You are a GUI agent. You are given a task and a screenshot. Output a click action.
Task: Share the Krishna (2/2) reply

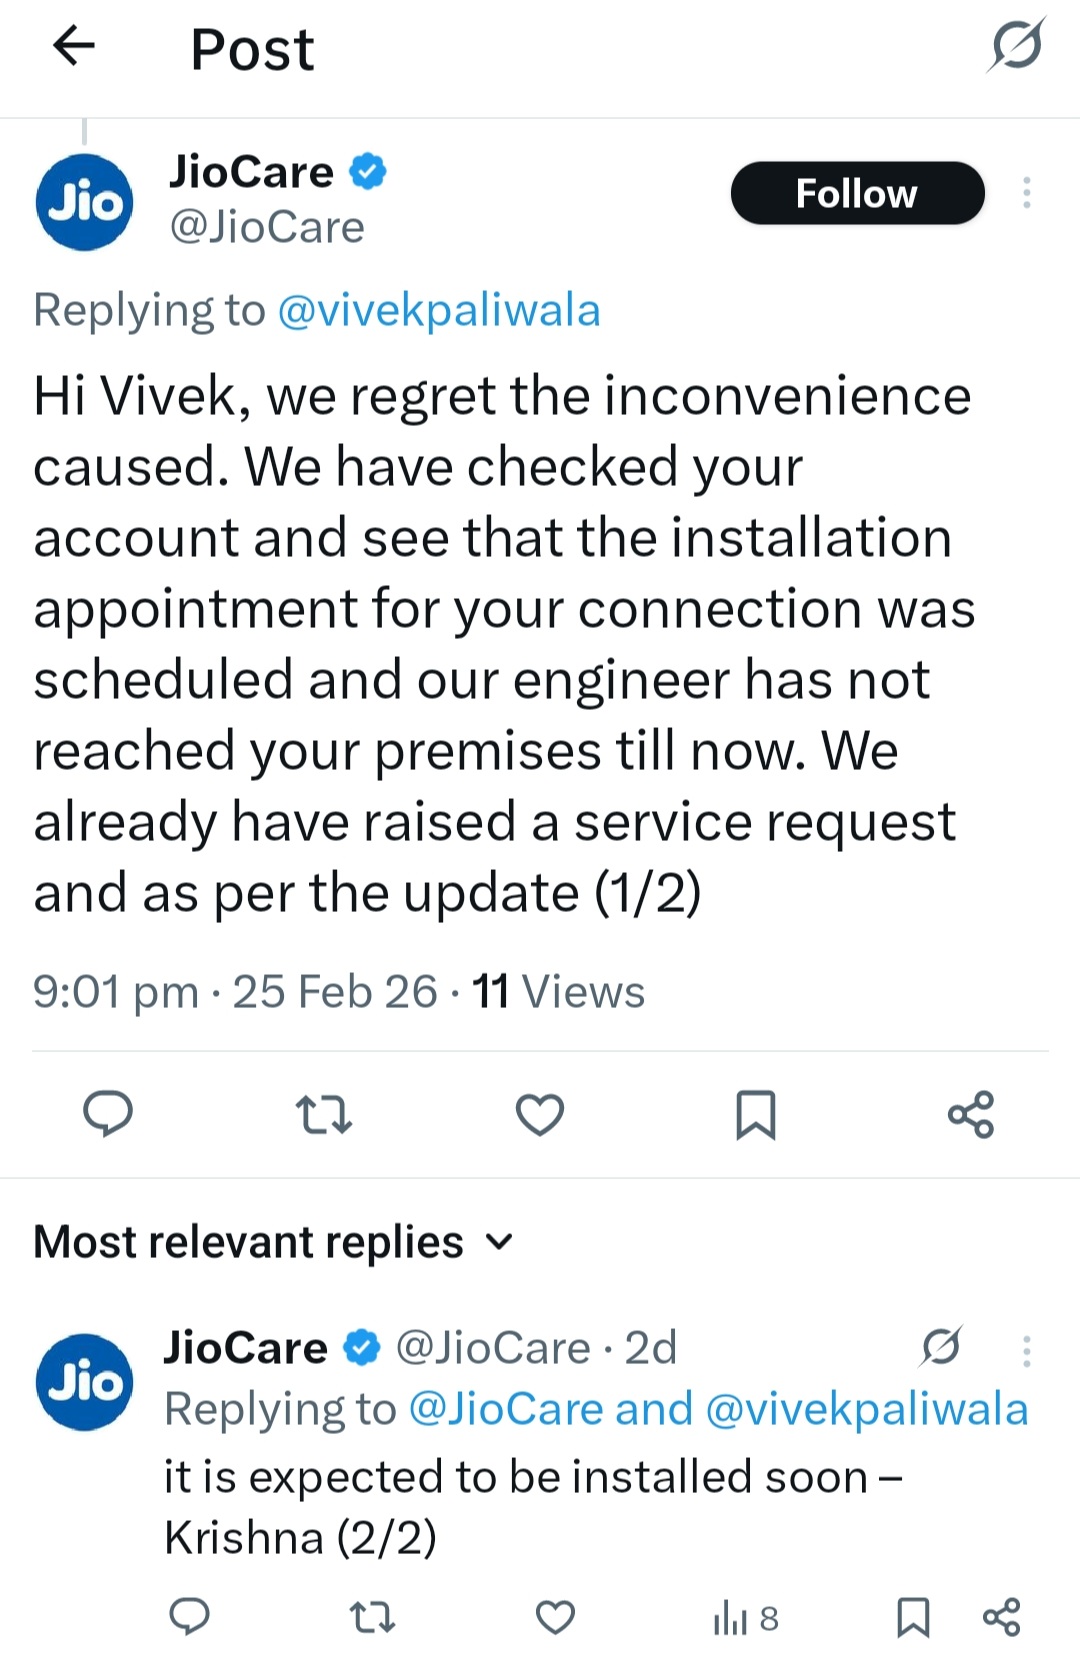[x=1001, y=1616]
